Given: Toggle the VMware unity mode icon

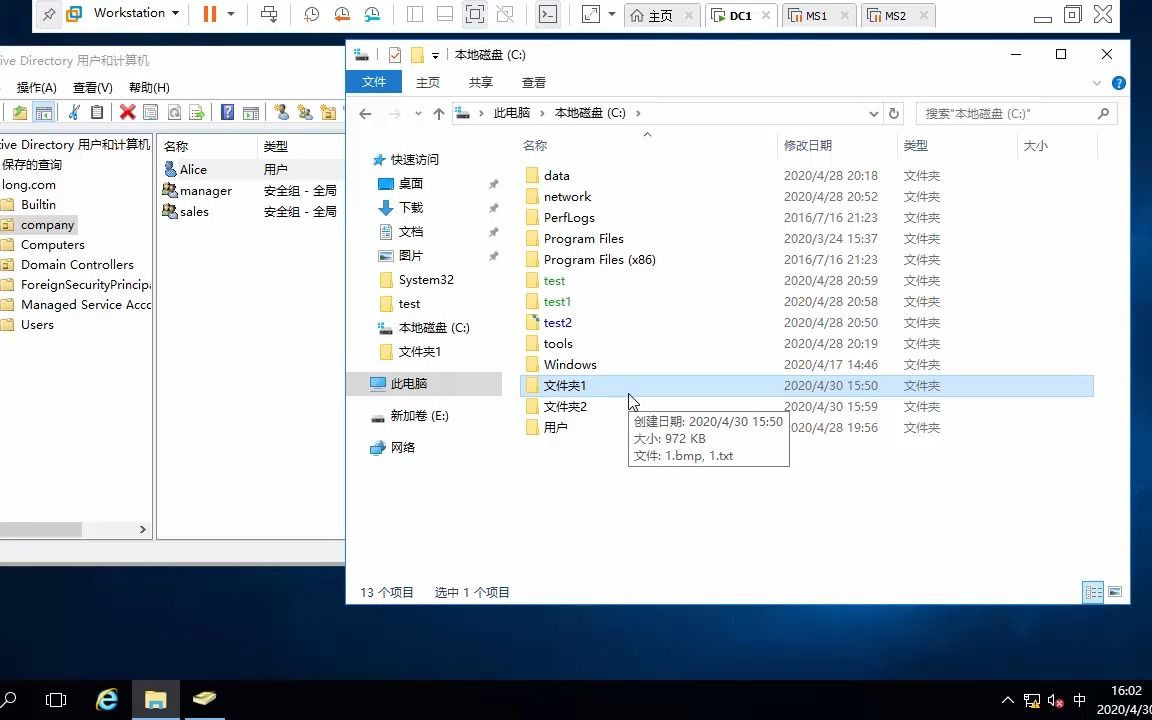Looking at the screenshot, I should click(505, 14).
